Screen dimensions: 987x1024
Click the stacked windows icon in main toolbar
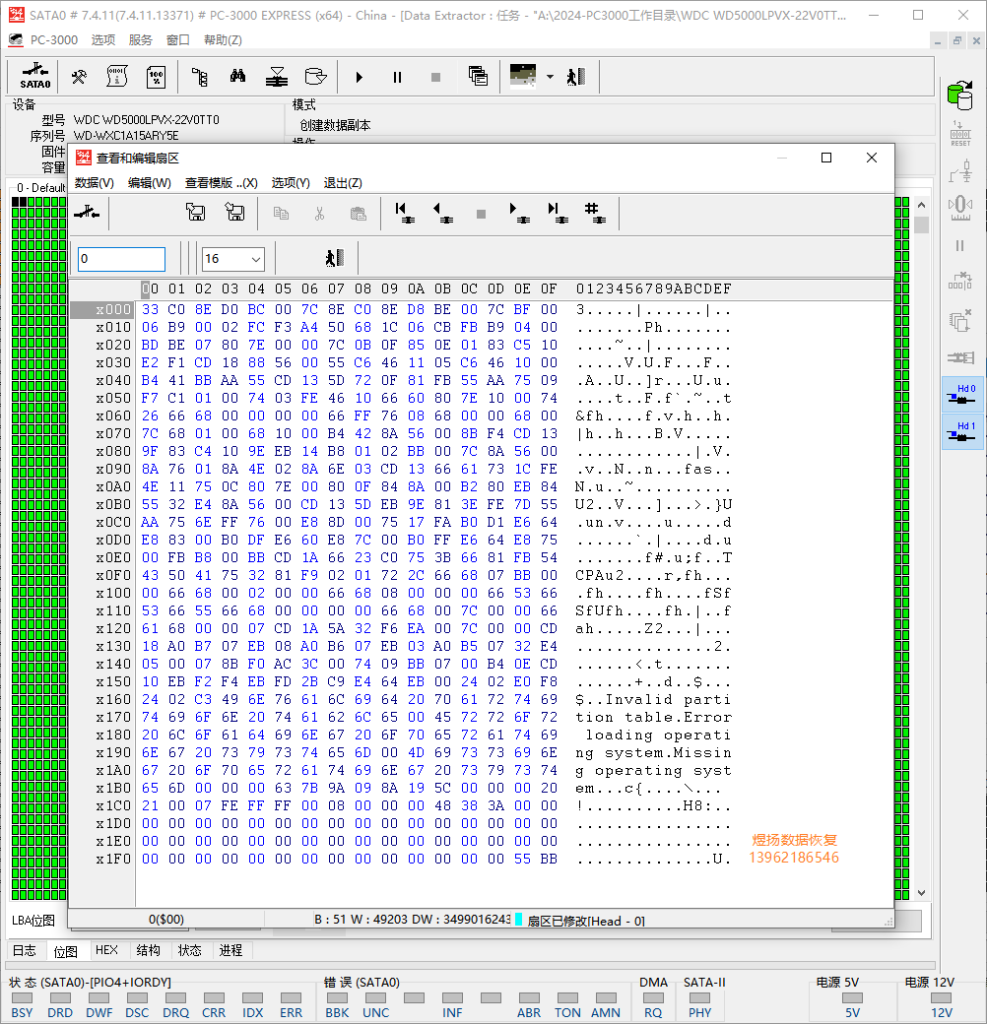(478, 76)
